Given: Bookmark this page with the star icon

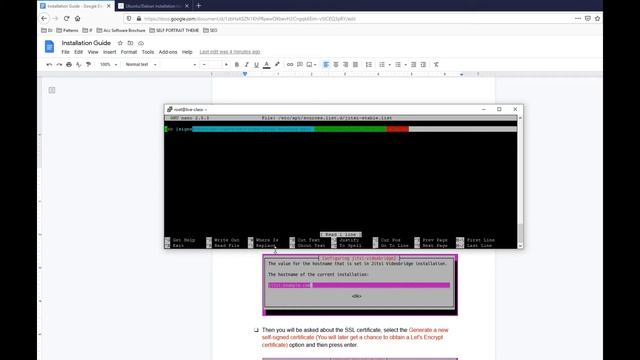Looking at the screenshot, I should click(598, 18).
